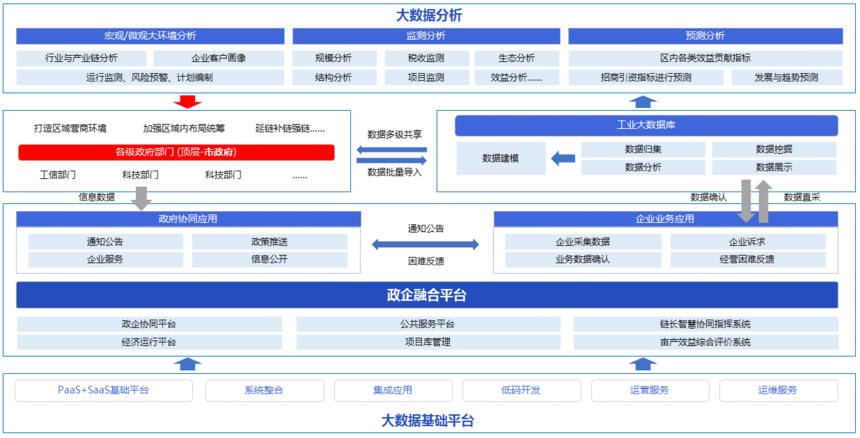The width and height of the screenshot is (860, 438).
Task: Click the 数据直采 label
Action: click(x=802, y=197)
